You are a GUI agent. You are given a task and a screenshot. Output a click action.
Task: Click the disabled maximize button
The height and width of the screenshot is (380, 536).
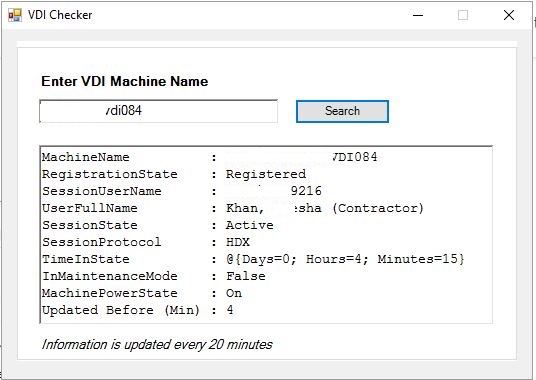click(463, 15)
